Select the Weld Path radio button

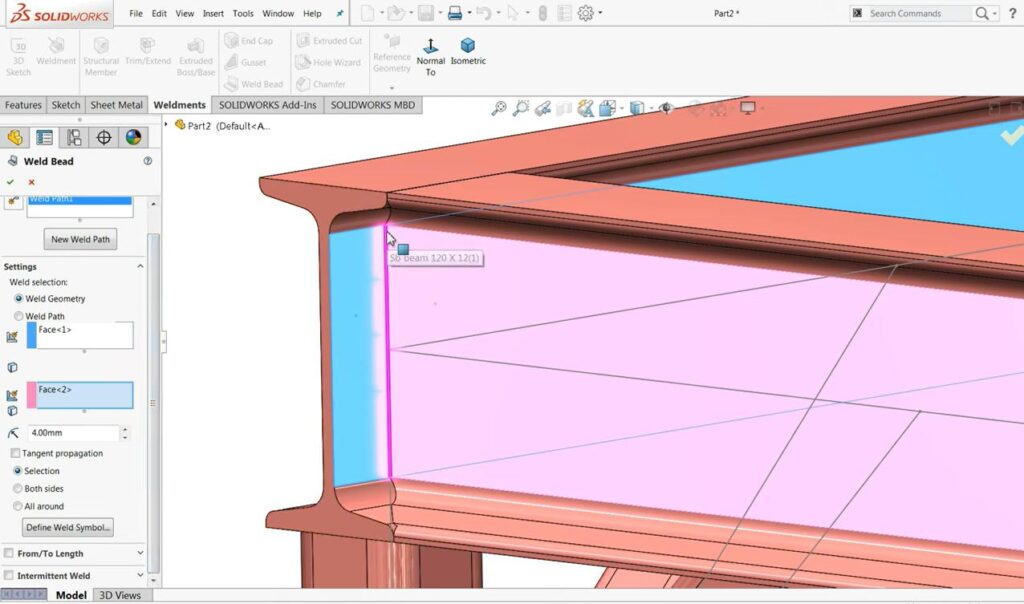tap(18, 315)
